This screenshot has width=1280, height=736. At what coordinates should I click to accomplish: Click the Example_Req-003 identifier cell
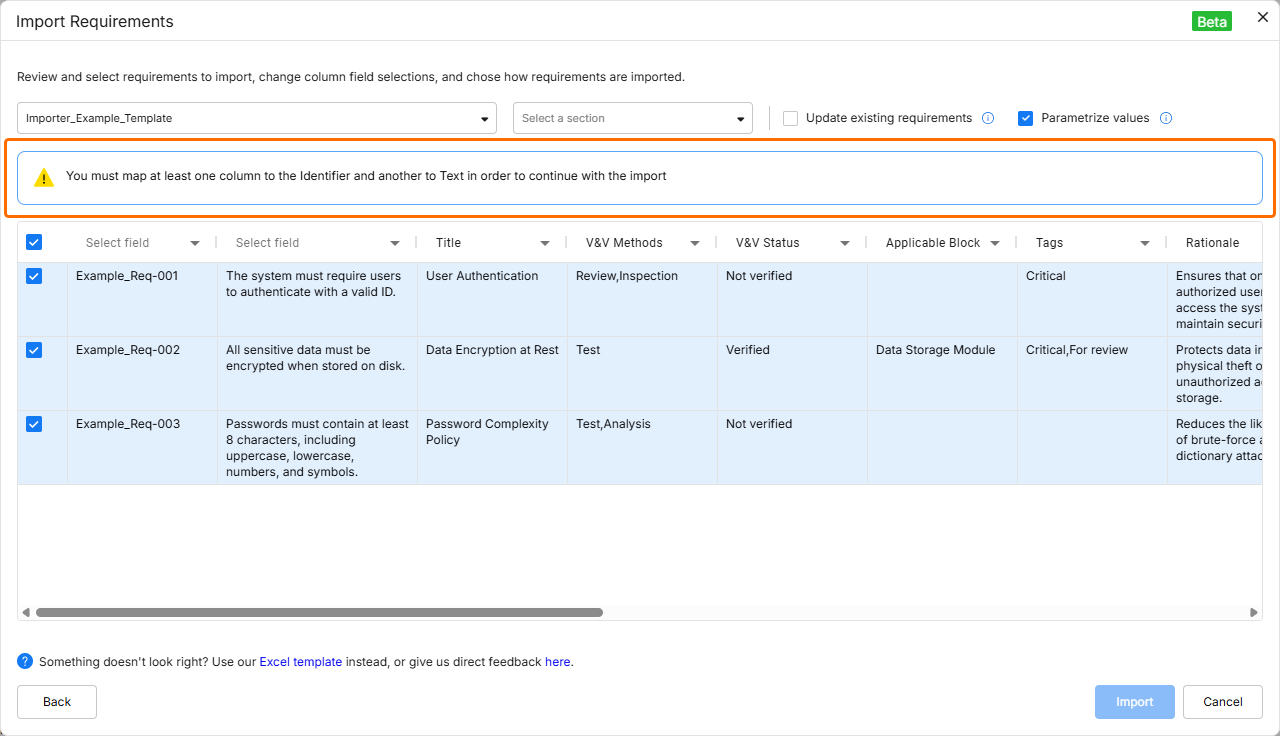tap(142, 448)
